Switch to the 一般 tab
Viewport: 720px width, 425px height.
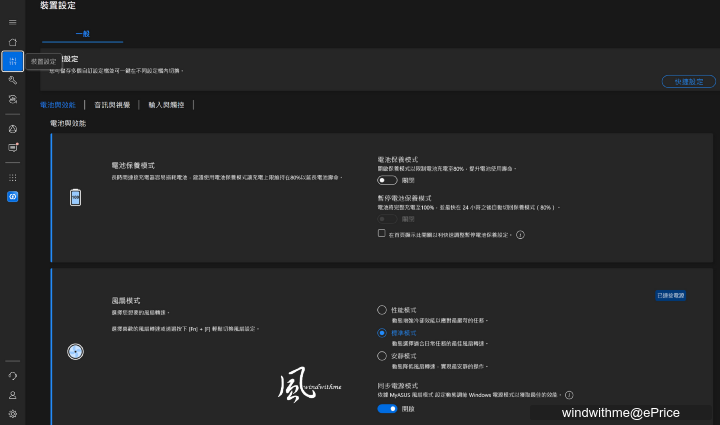83,34
